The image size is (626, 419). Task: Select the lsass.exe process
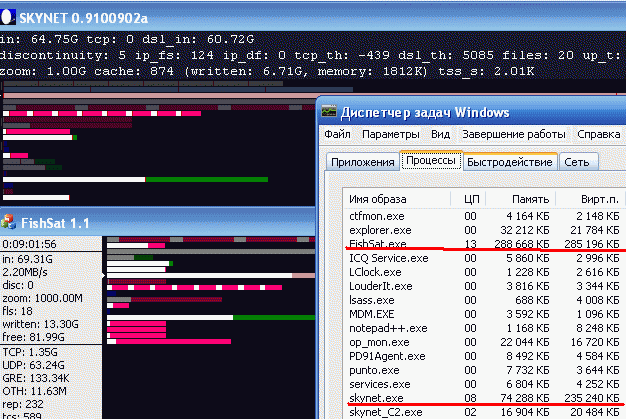tap(484, 300)
